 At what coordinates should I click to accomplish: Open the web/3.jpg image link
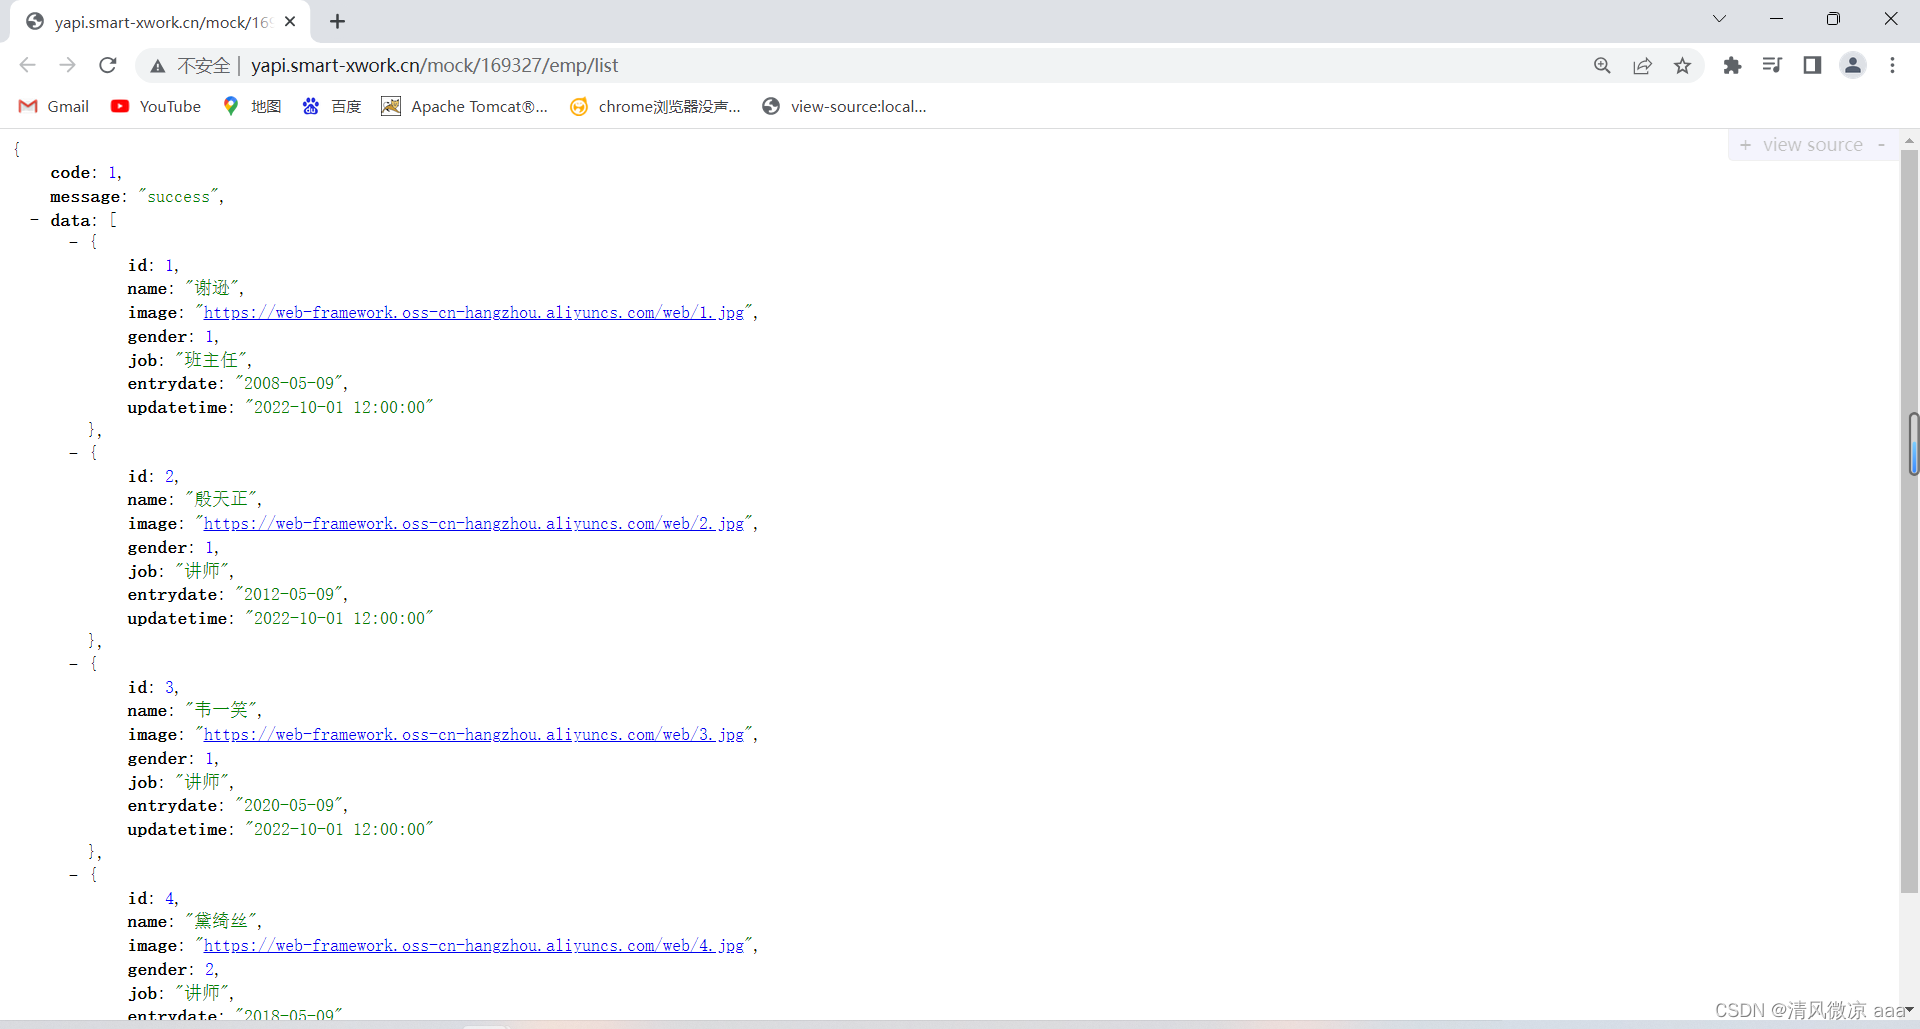(x=474, y=735)
